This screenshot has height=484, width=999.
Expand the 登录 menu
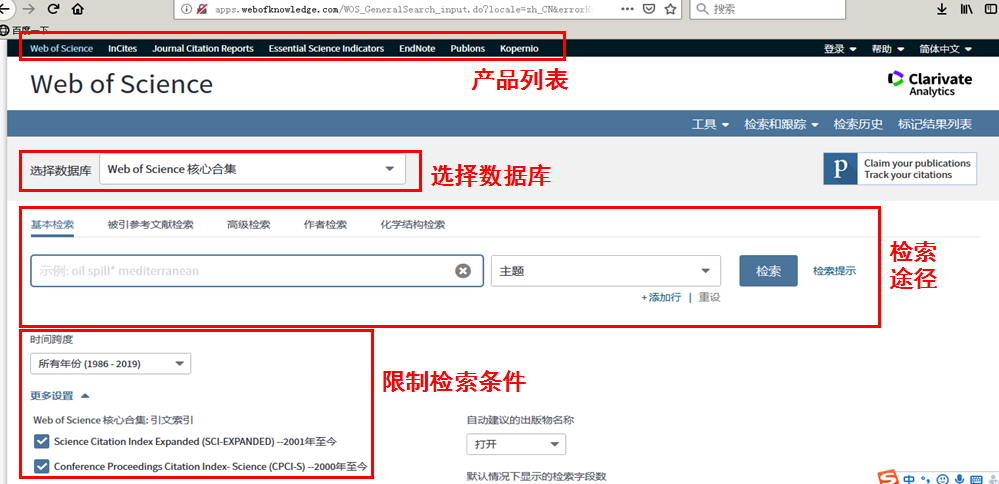(840, 48)
